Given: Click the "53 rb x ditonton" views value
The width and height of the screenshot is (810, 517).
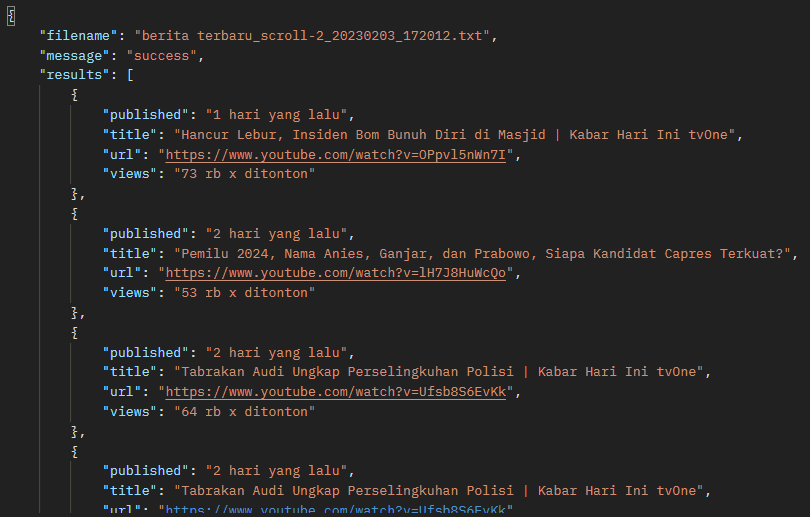Looking at the screenshot, I should [244, 293].
